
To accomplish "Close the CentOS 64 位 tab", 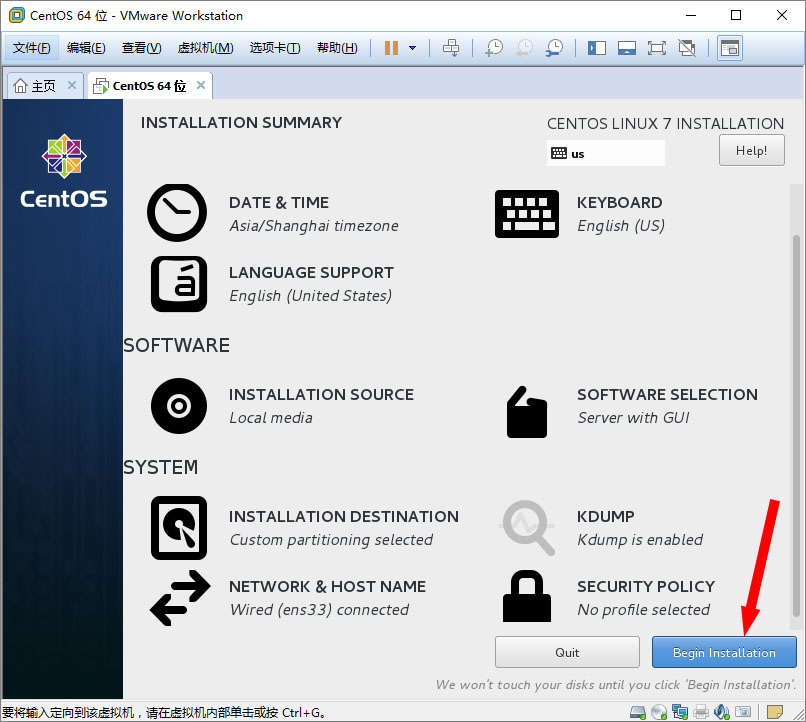I will (x=201, y=86).
